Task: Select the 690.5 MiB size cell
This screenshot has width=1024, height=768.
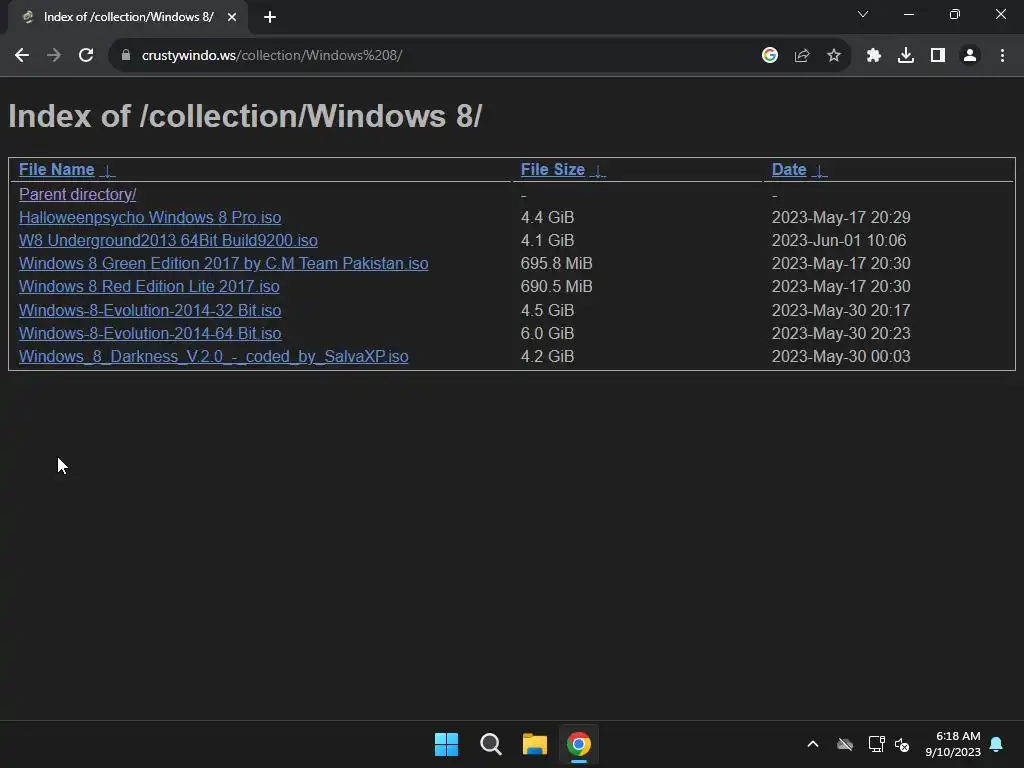Action: 556,287
